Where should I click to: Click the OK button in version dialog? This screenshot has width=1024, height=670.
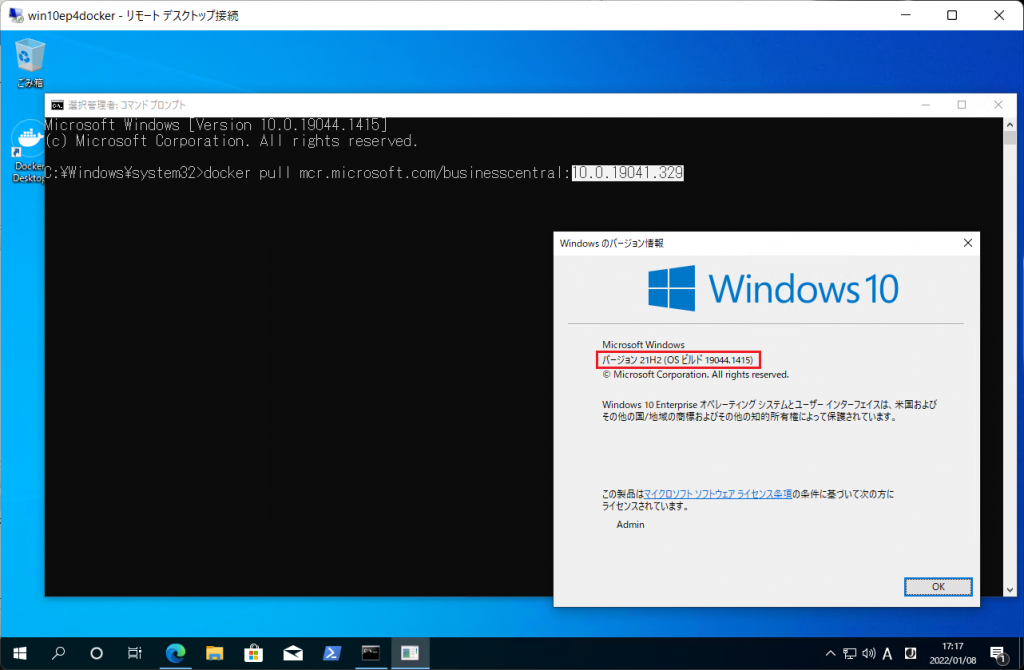[x=938, y=586]
